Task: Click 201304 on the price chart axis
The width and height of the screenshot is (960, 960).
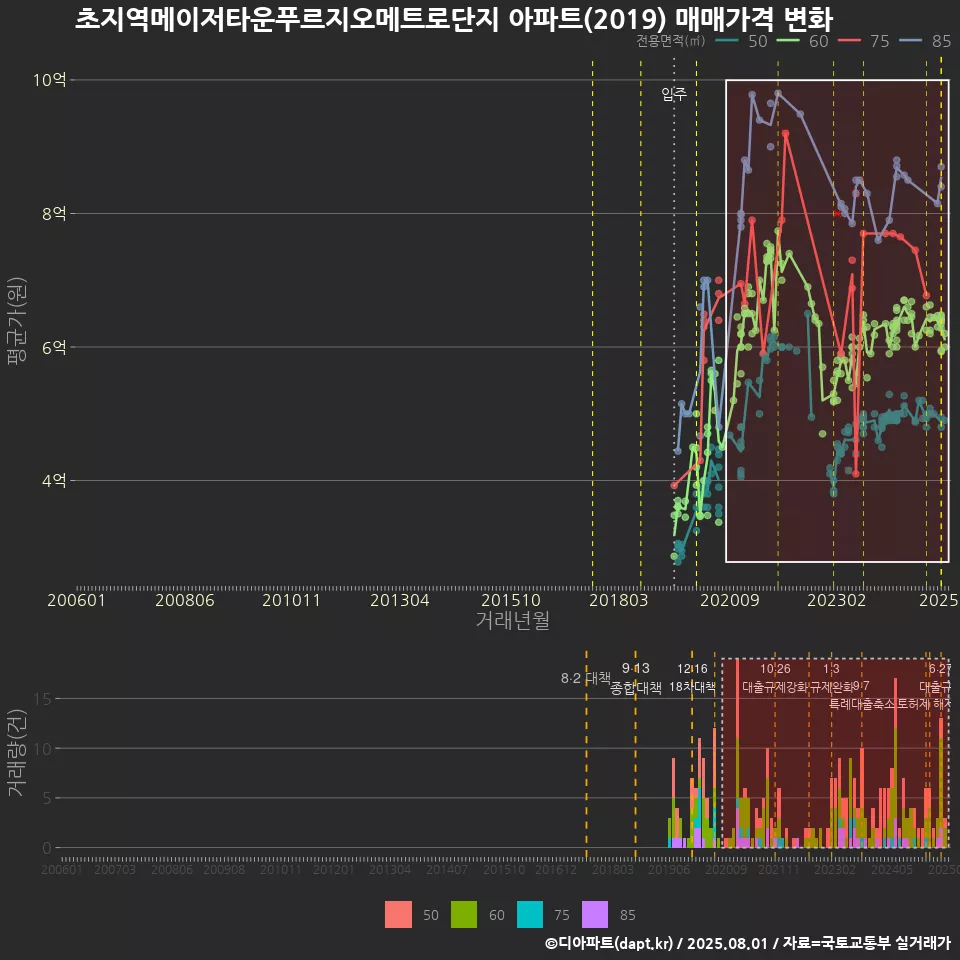Action: coord(400,600)
